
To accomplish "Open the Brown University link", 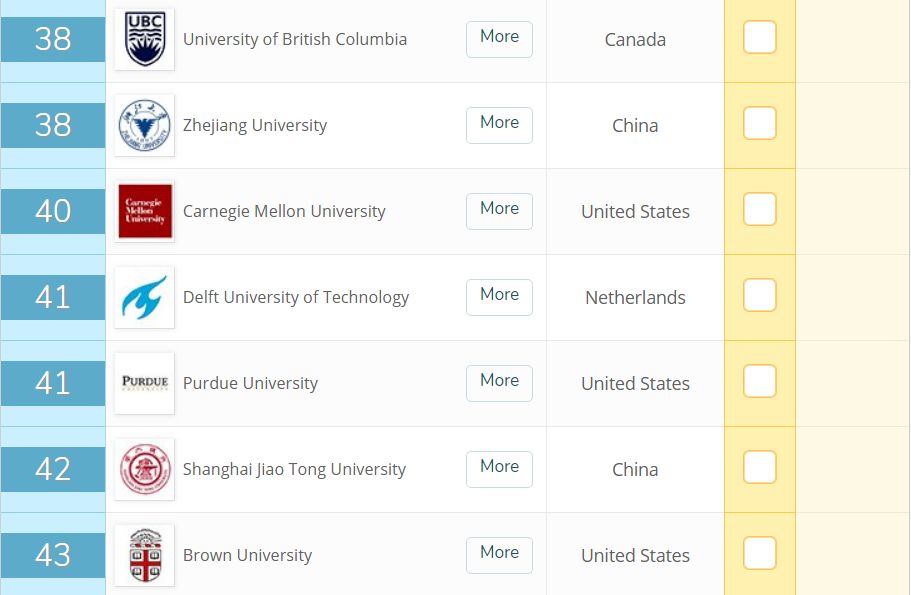I will (x=247, y=555).
